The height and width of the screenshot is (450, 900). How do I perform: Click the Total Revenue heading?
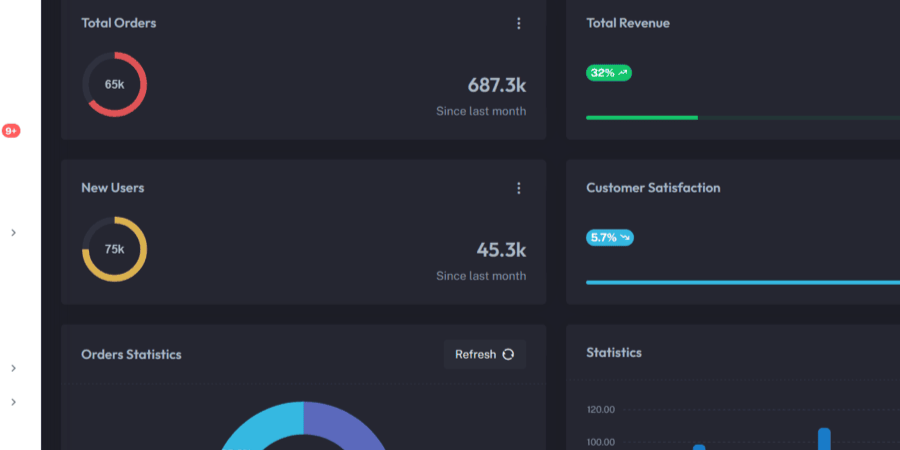click(628, 23)
